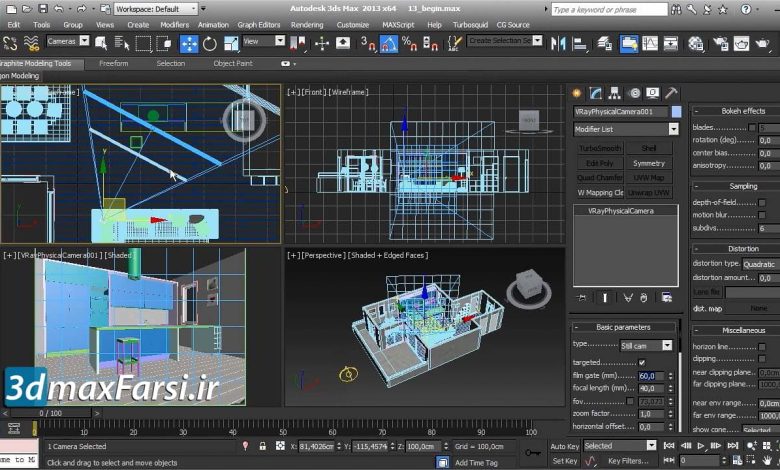Open Render Setup teapot icon
The image size is (780, 470).
coord(720,44)
